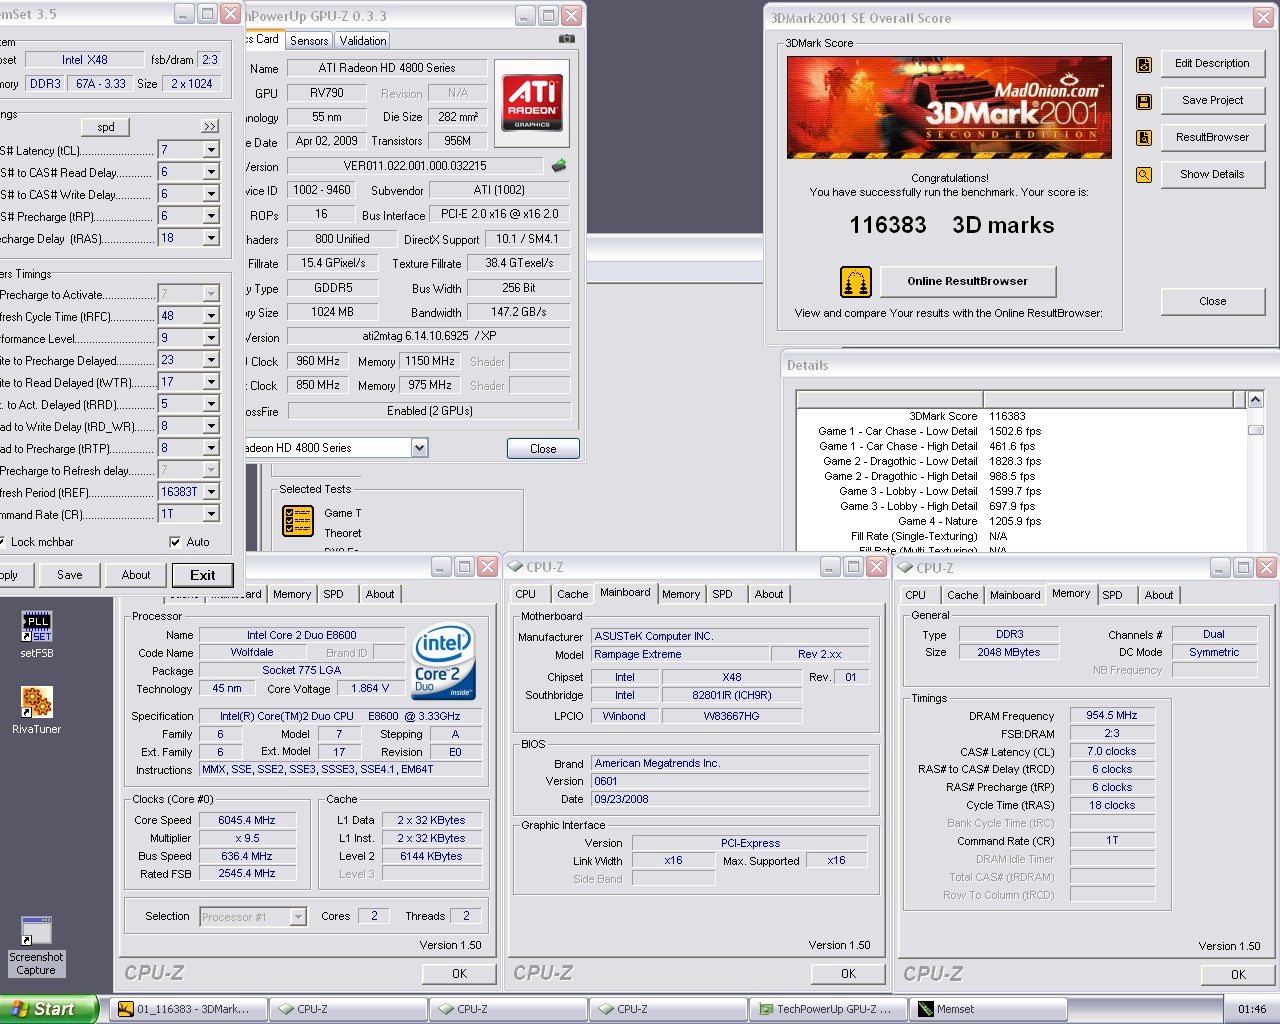Toggle the Auto checkbox in MemSet
This screenshot has height=1024, width=1280.
pyautogui.click(x=175, y=542)
